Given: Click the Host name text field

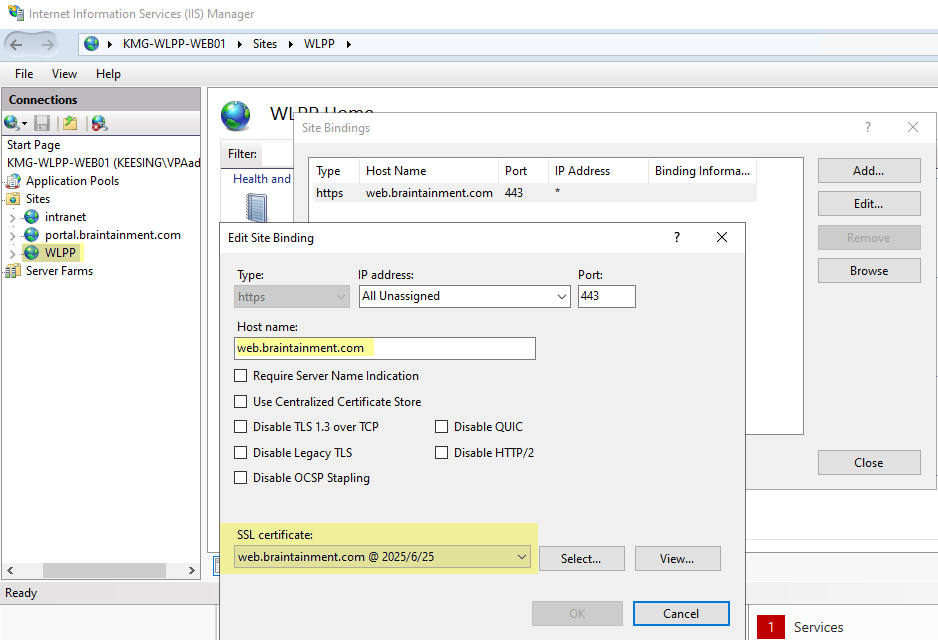Looking at the screenshot, I should coord(384,348).
